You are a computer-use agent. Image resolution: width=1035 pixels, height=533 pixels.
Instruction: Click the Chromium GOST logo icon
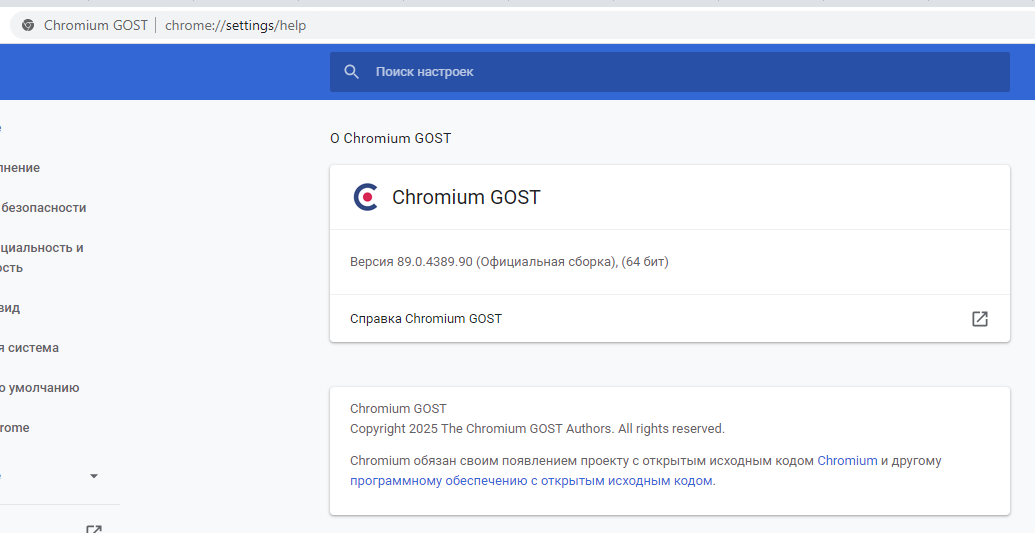click(366, 197)
